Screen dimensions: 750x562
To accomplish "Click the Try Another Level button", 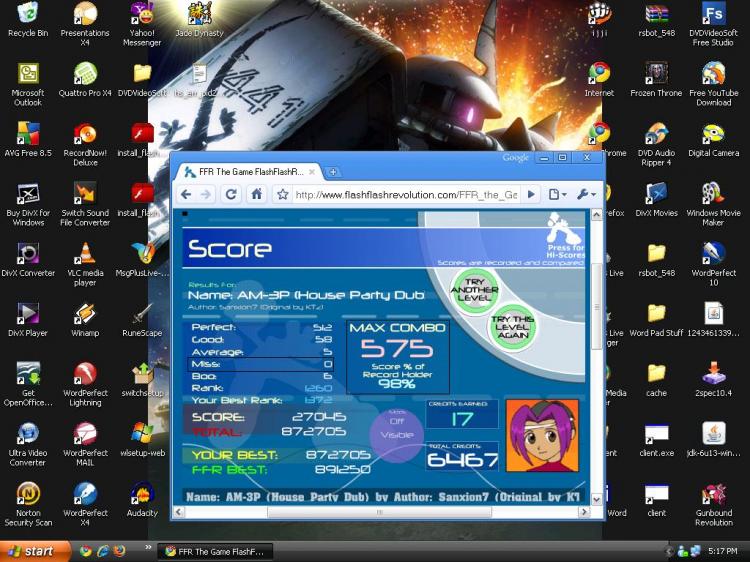I will tap(474, 290).
